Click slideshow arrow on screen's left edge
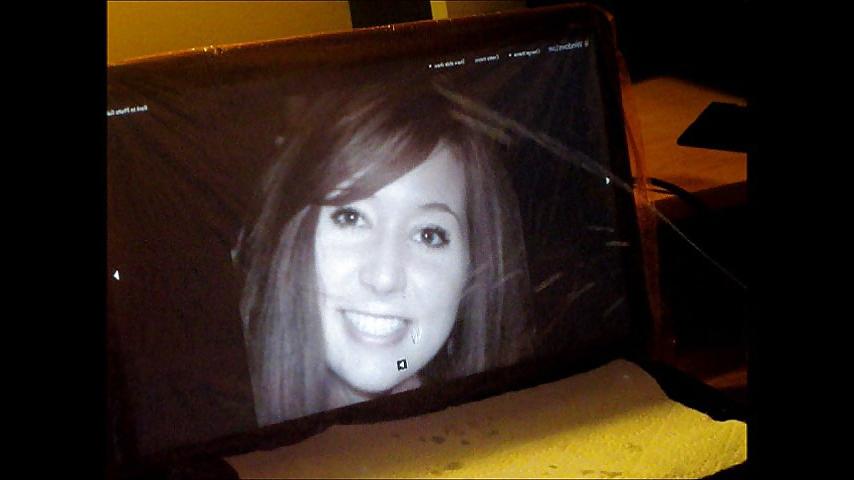 coord(116,275)
